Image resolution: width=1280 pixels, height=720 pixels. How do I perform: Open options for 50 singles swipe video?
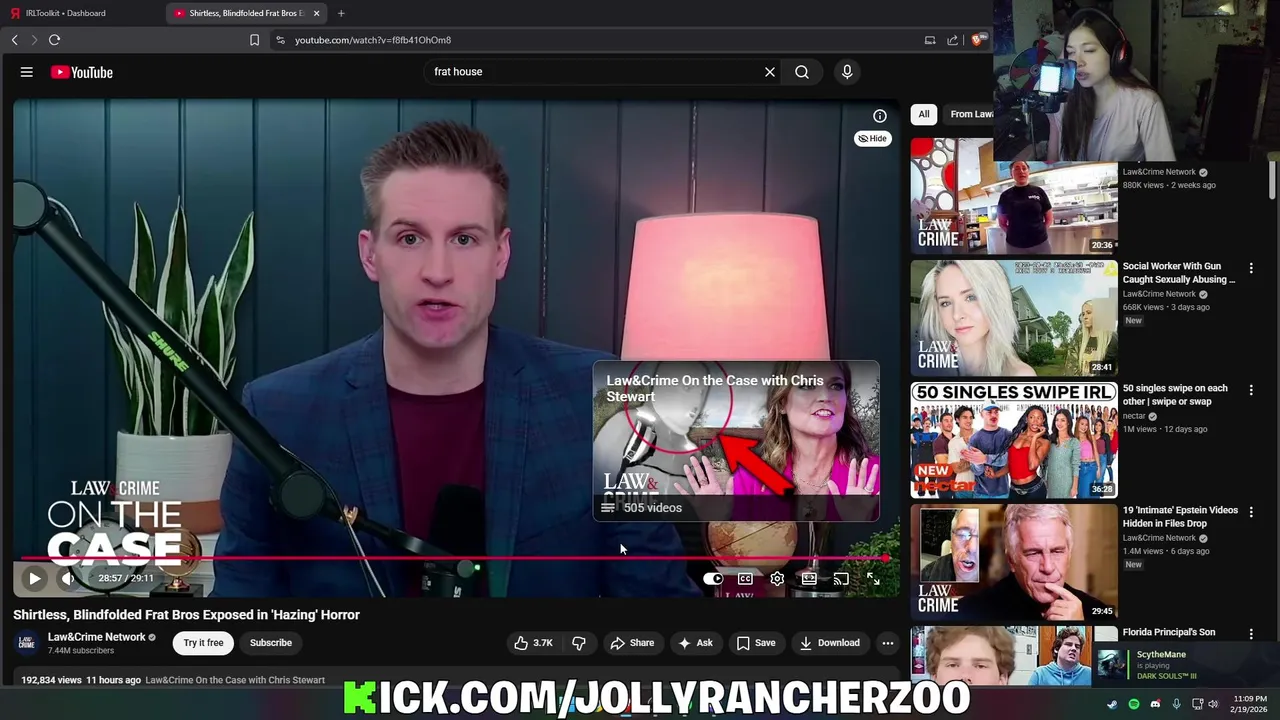click(x=1251, y=390)
